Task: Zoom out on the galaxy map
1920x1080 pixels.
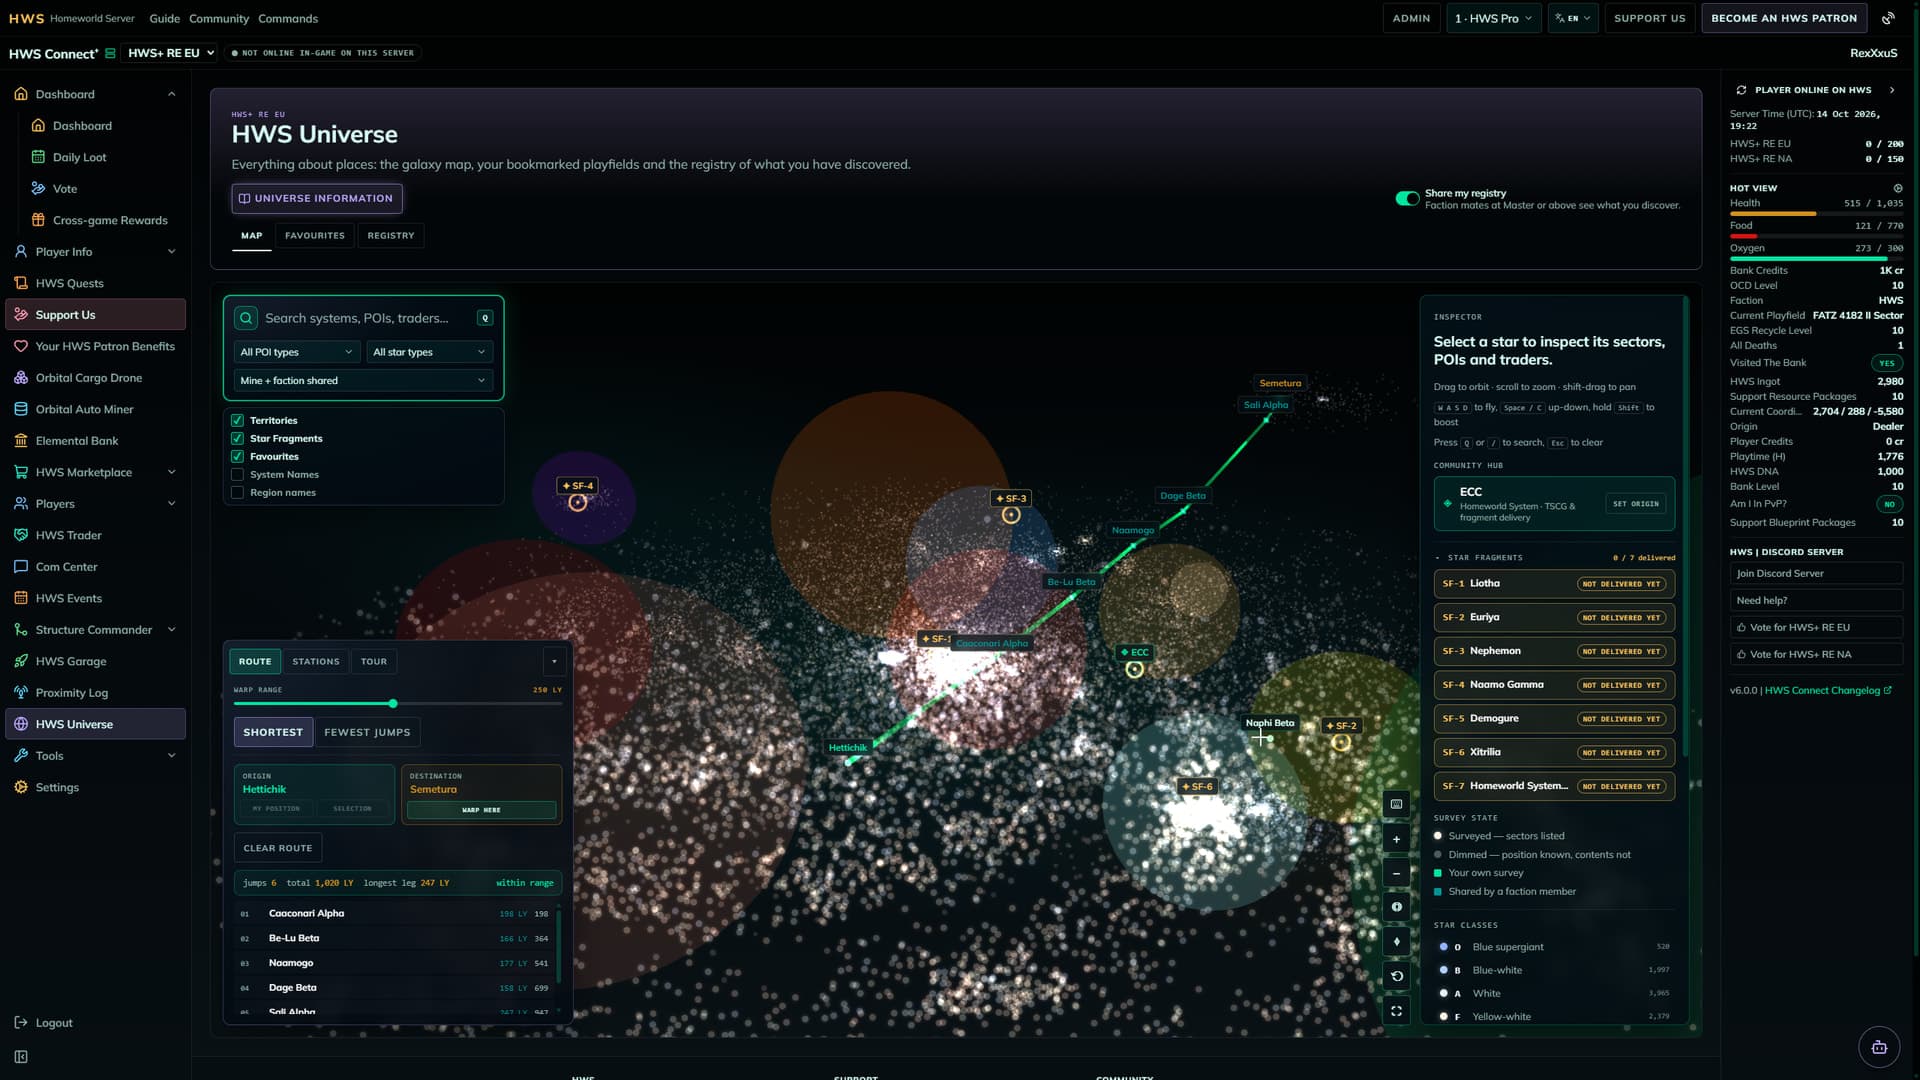Action: 1396,873
